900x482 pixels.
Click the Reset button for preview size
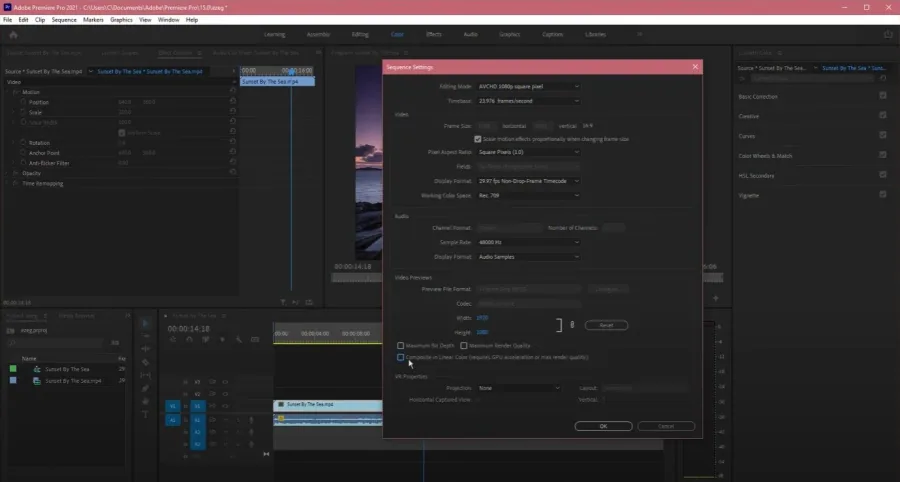click(606, 325)
